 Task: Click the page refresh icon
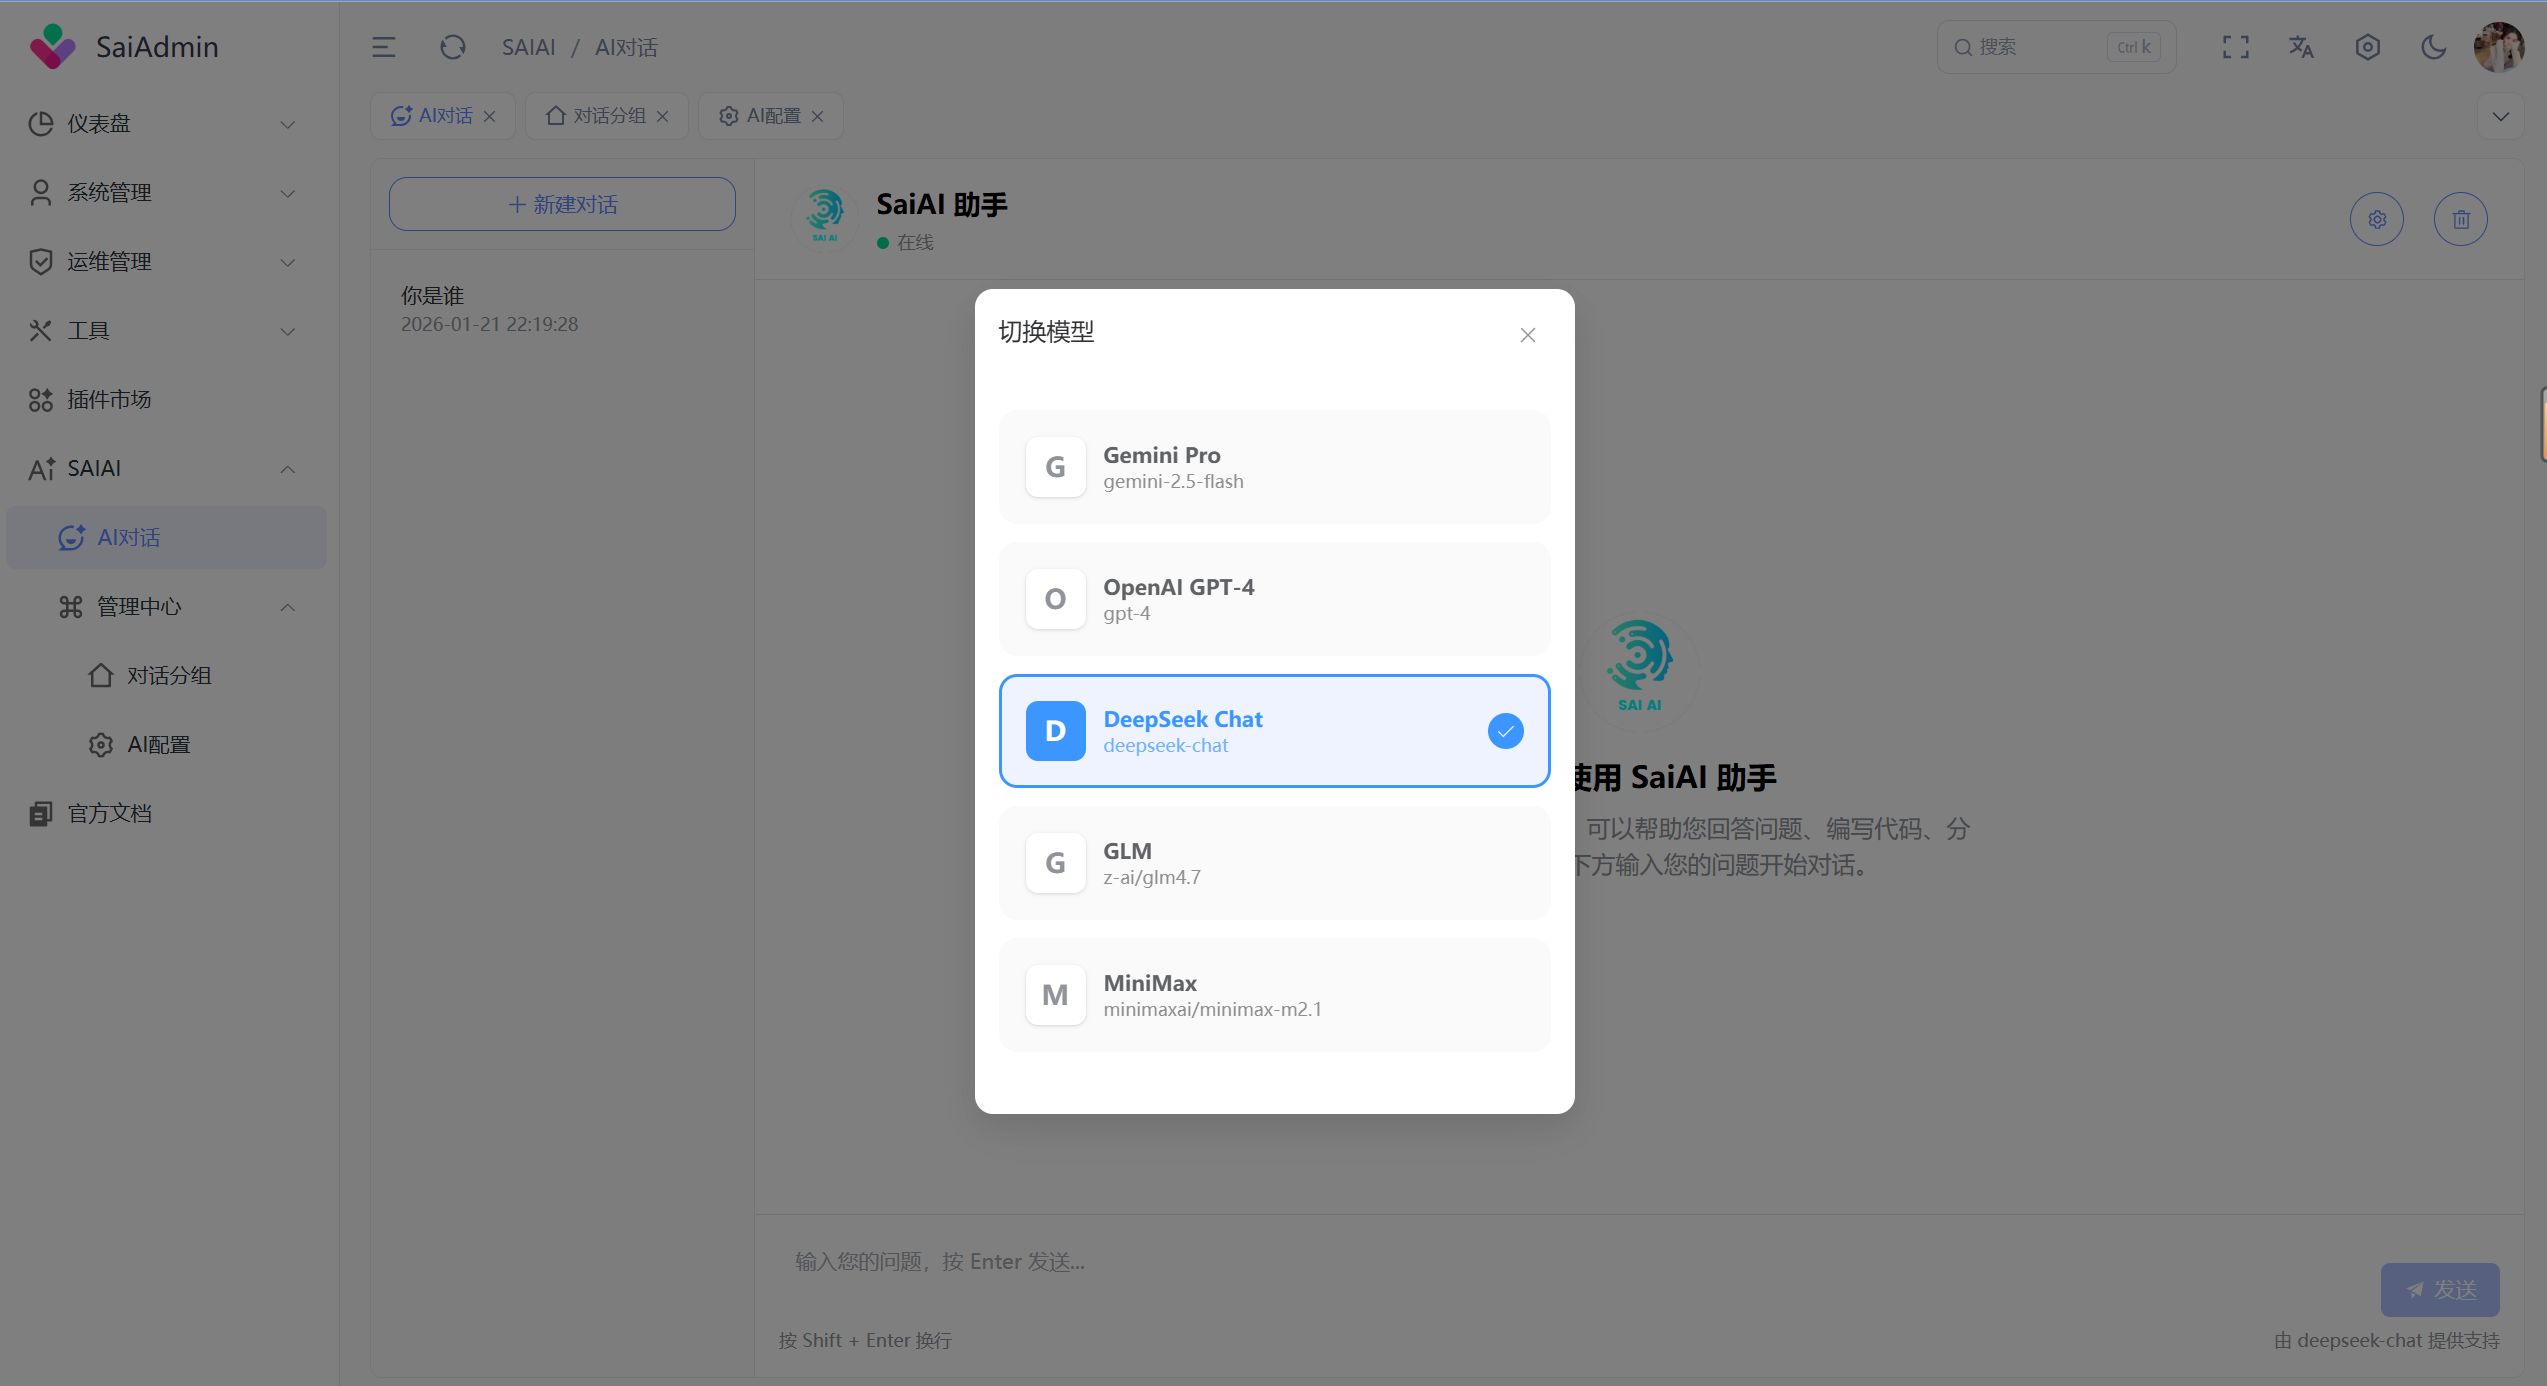(x=453, y=47)
